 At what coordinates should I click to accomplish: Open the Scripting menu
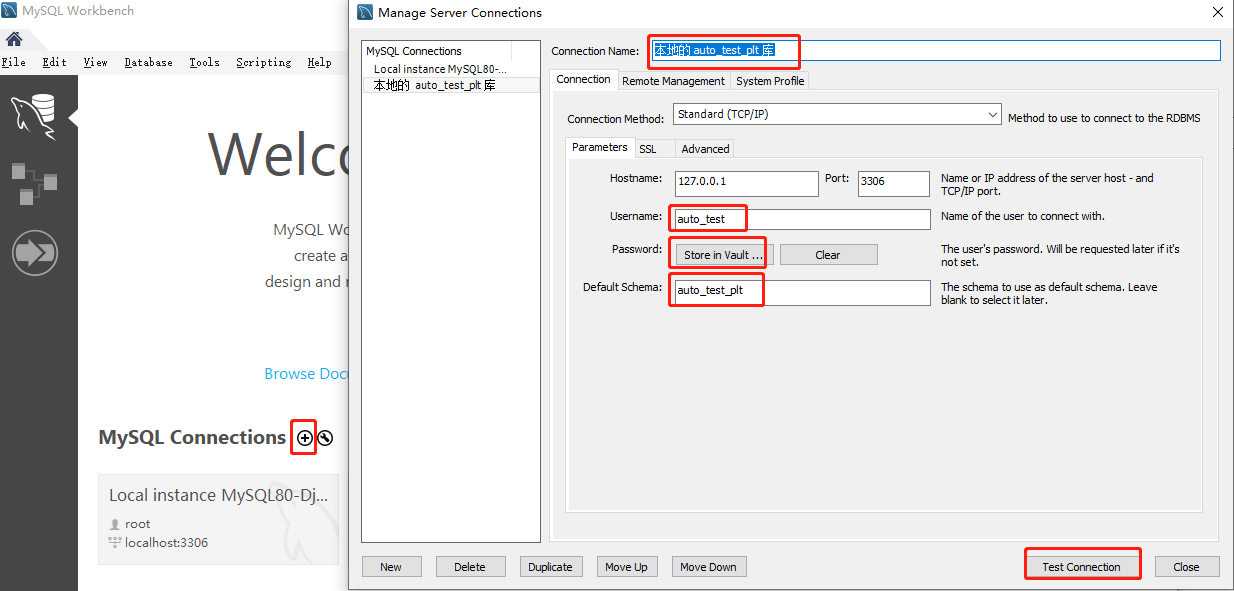[x=264, y=62]
